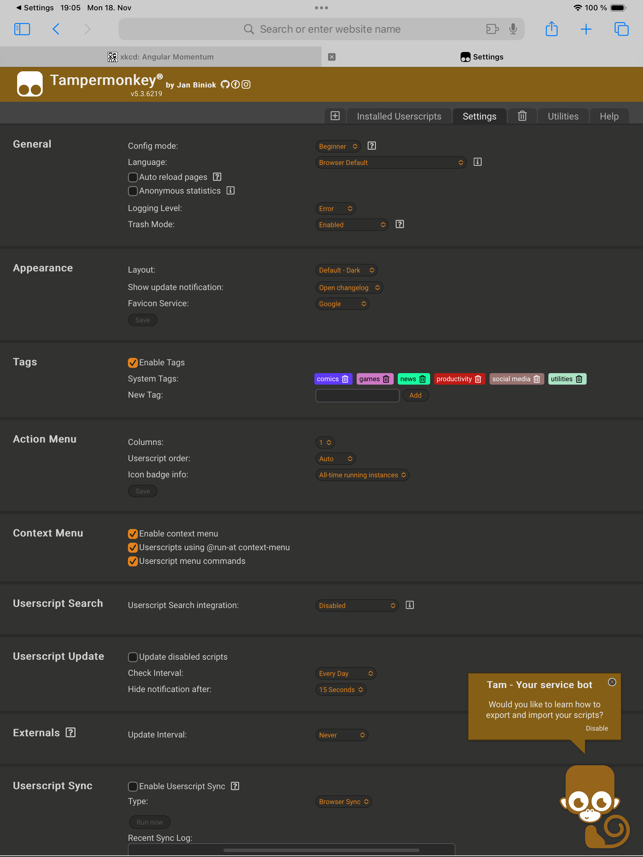
Task: Open Action Menu Columns dropdown
Action: 325,442
